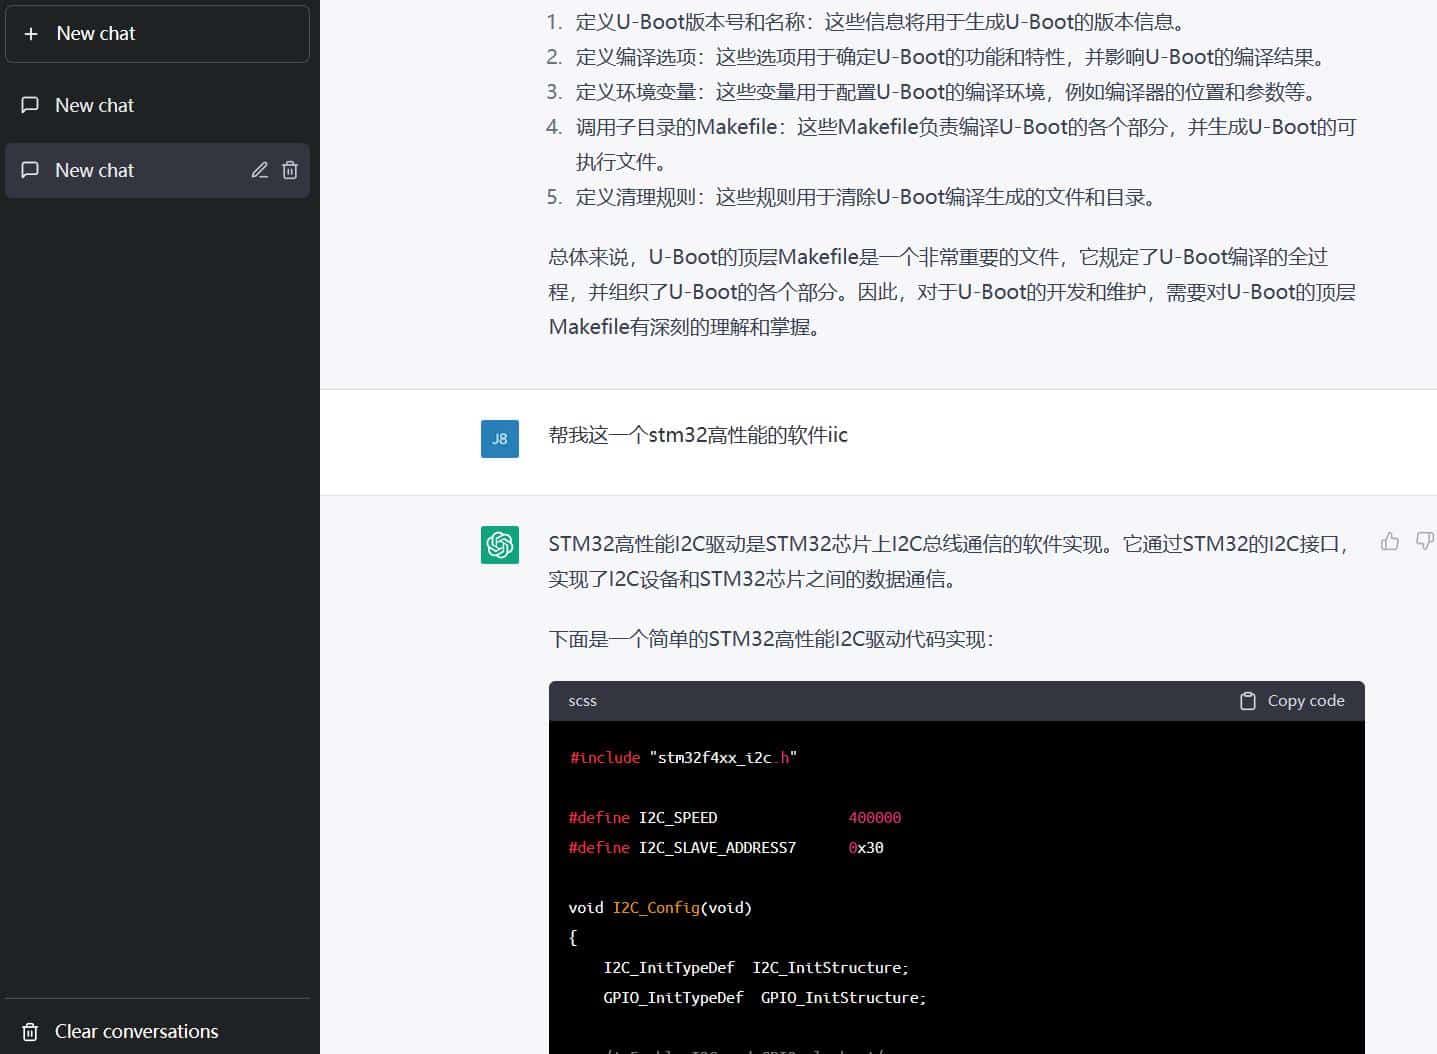Viewport: 1437px width, 1054px height.
Task: Click the paragraph starting STM32高性能I2C驱动是
Action: [949, 561]
